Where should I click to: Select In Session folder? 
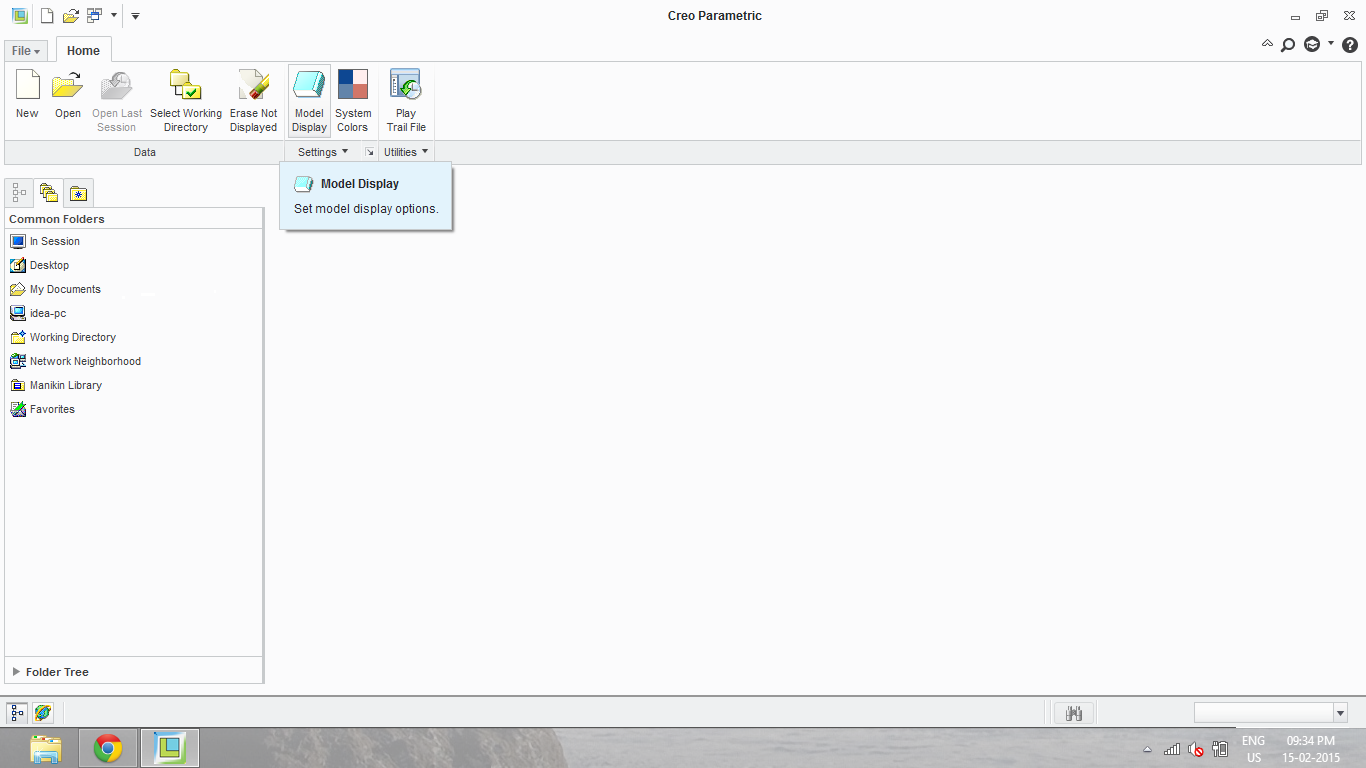[x=44, y=241]
